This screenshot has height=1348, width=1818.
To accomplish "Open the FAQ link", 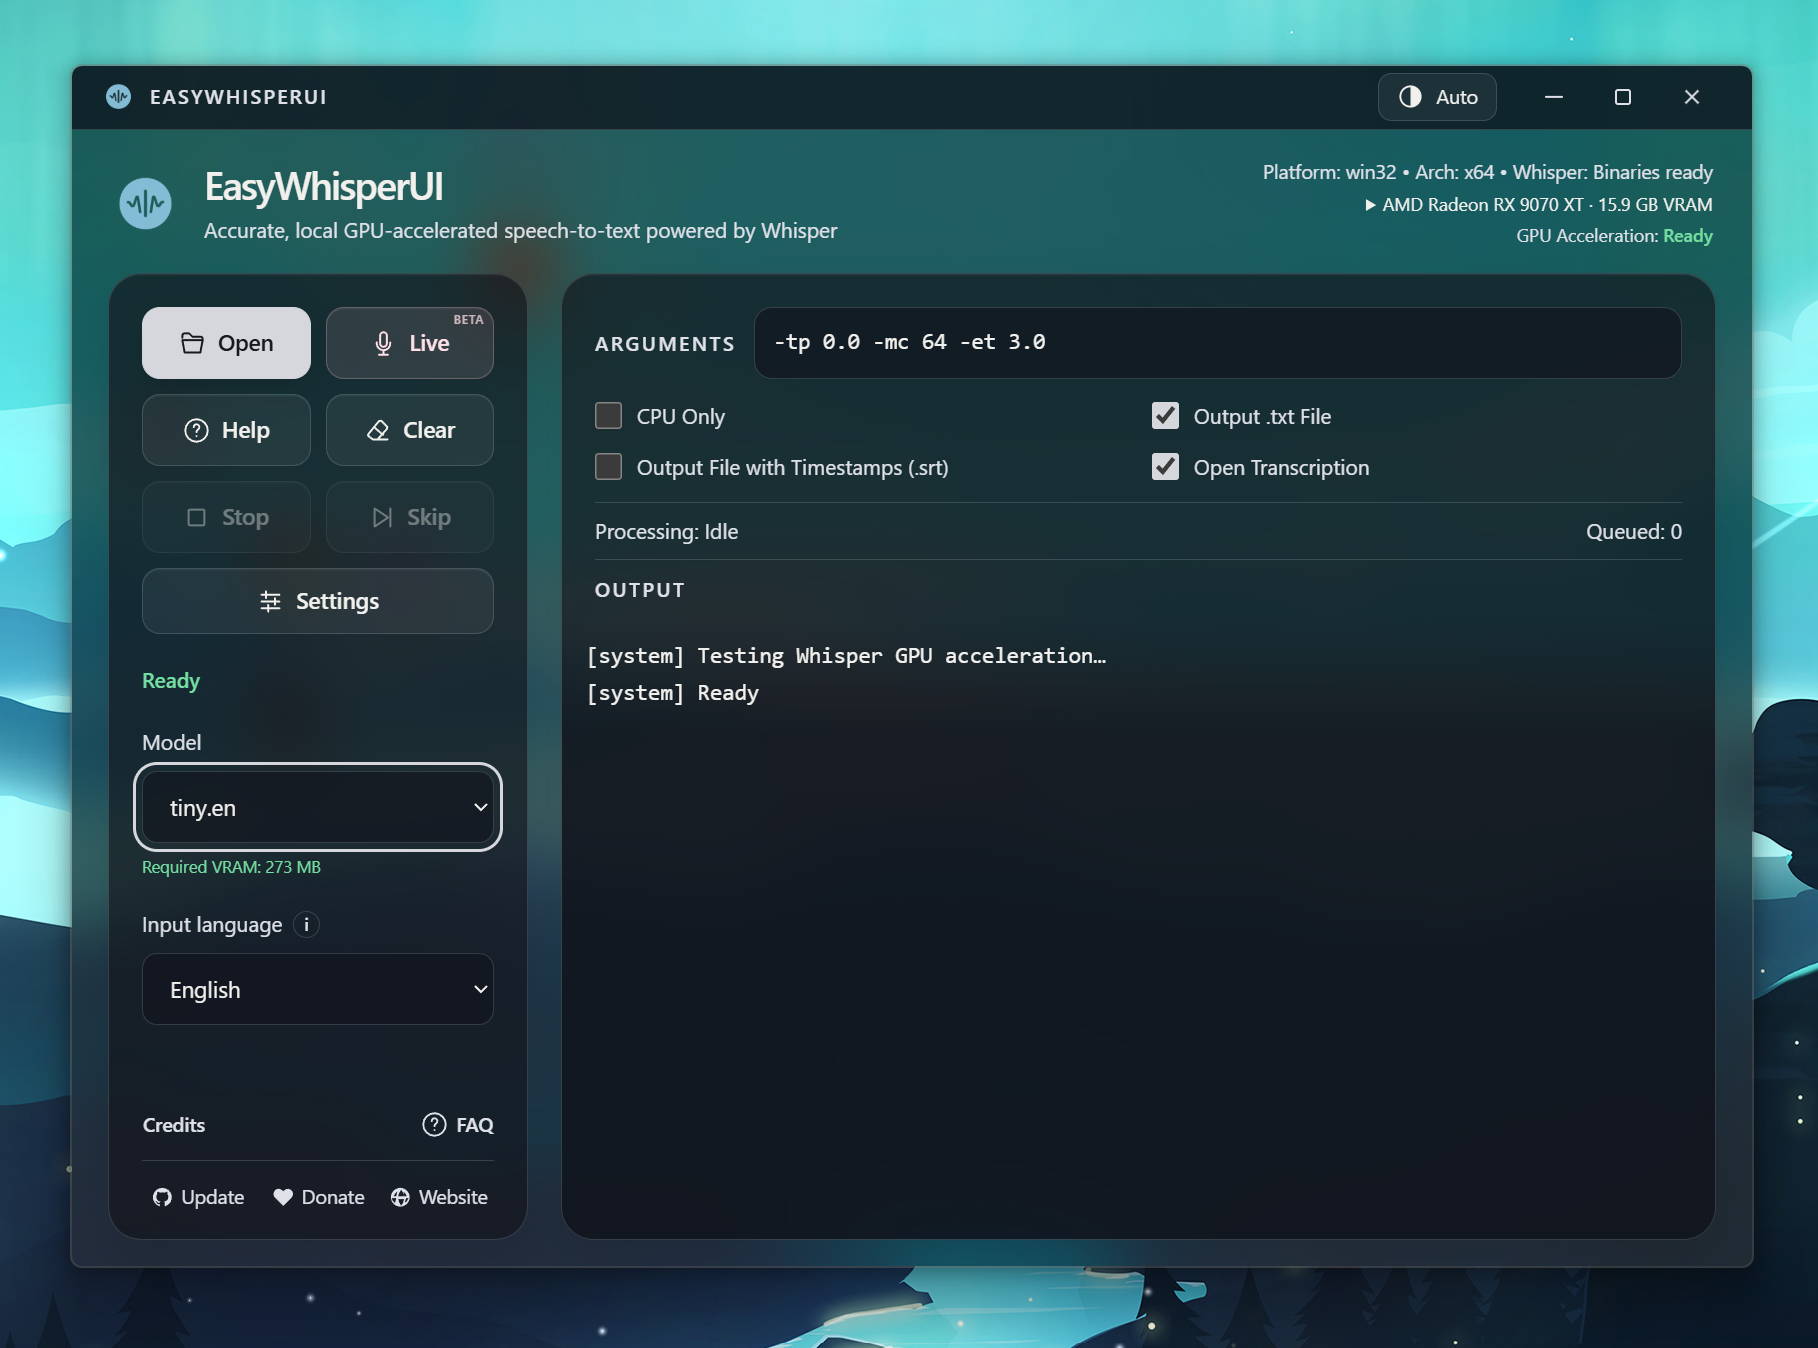I will coord(458,1125).
